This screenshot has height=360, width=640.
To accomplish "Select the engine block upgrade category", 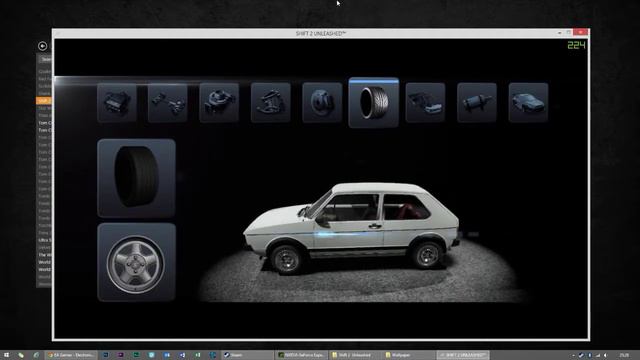I will pyautogui.click(x=117, y=102).
